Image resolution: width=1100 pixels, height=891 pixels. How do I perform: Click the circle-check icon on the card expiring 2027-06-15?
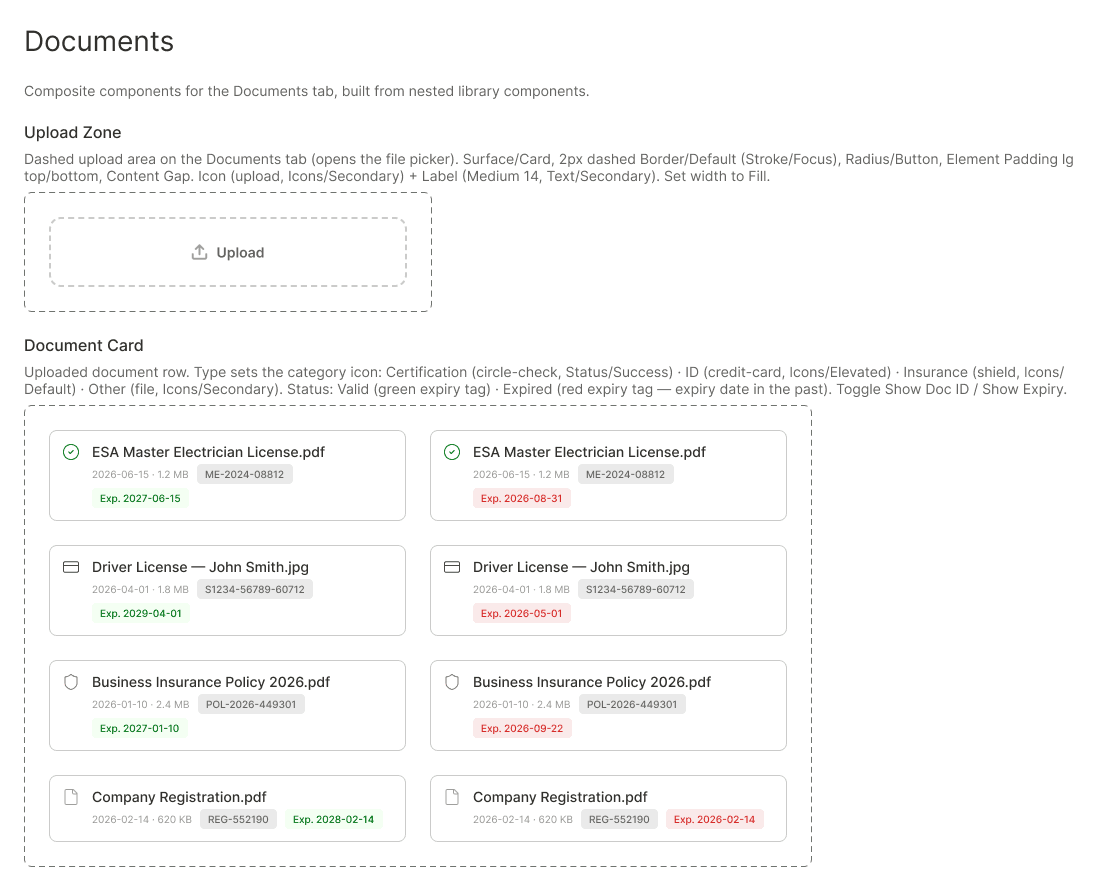pyautogui.click(x=71, y=453)
